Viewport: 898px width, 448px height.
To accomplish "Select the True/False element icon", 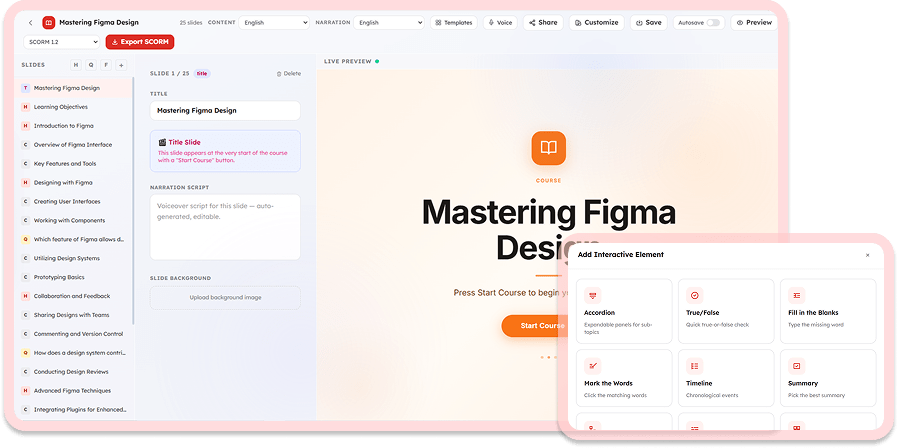I will click(694, 296).
